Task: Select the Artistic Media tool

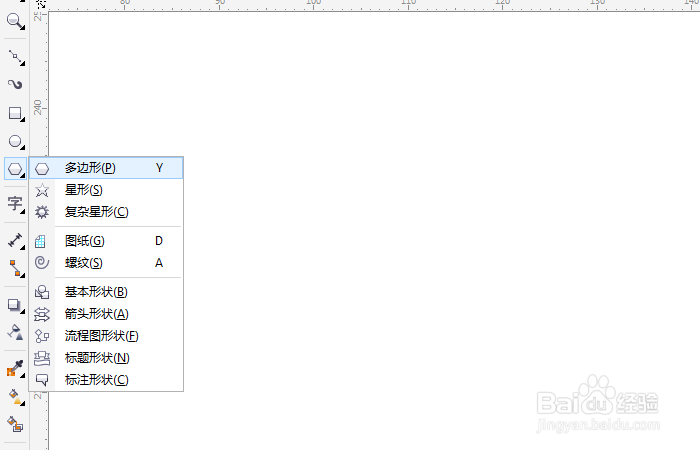Action: [x=15, y=85]
